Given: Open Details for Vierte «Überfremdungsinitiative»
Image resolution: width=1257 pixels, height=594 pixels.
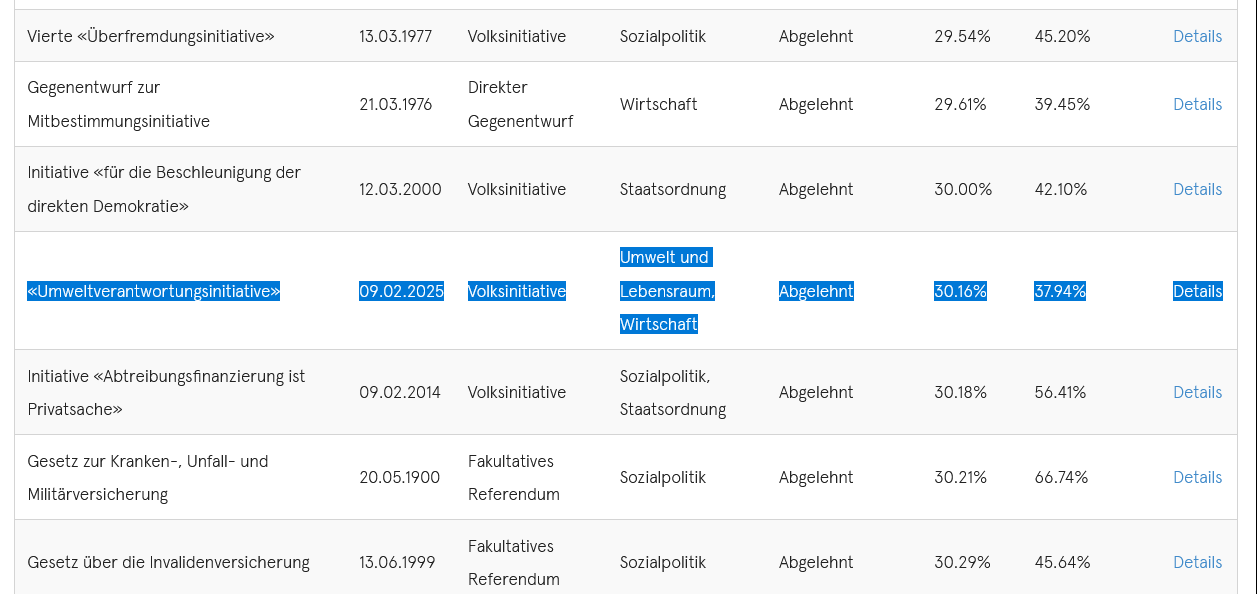Looking at the screenshot, I should point(1197,36).
